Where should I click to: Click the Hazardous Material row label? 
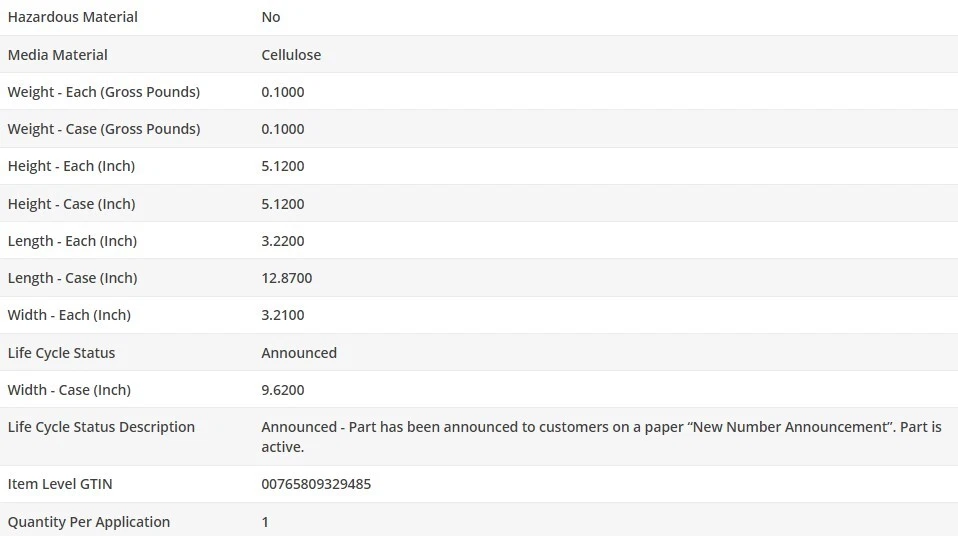coord(72,17)
